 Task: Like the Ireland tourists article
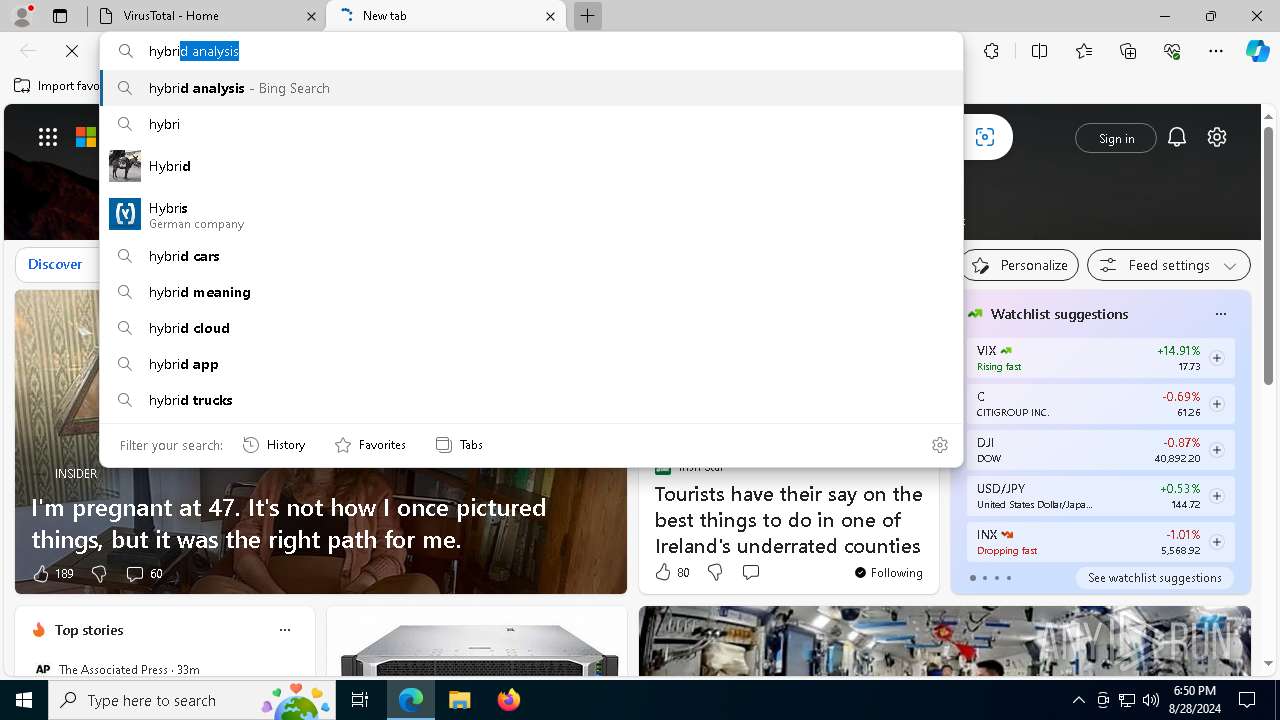(672, 573)
